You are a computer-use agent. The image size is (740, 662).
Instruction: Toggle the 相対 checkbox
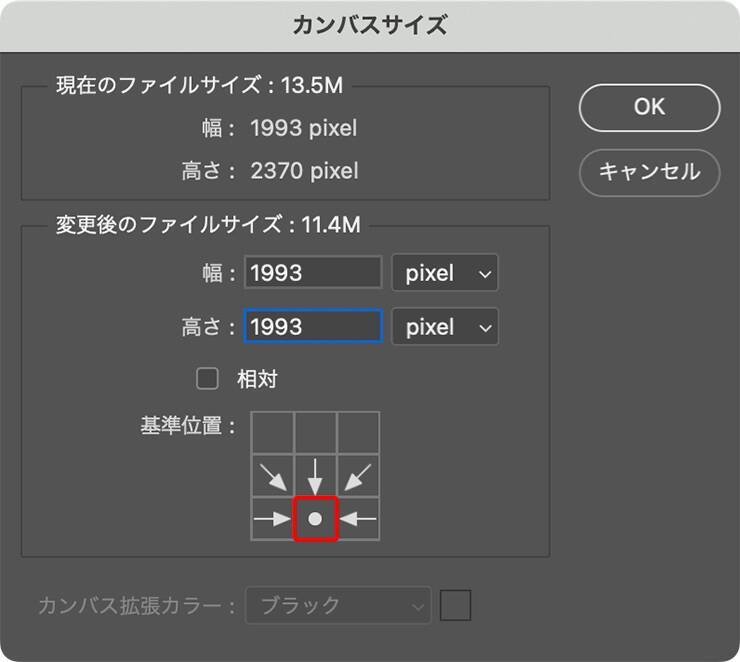coord(208,378)
